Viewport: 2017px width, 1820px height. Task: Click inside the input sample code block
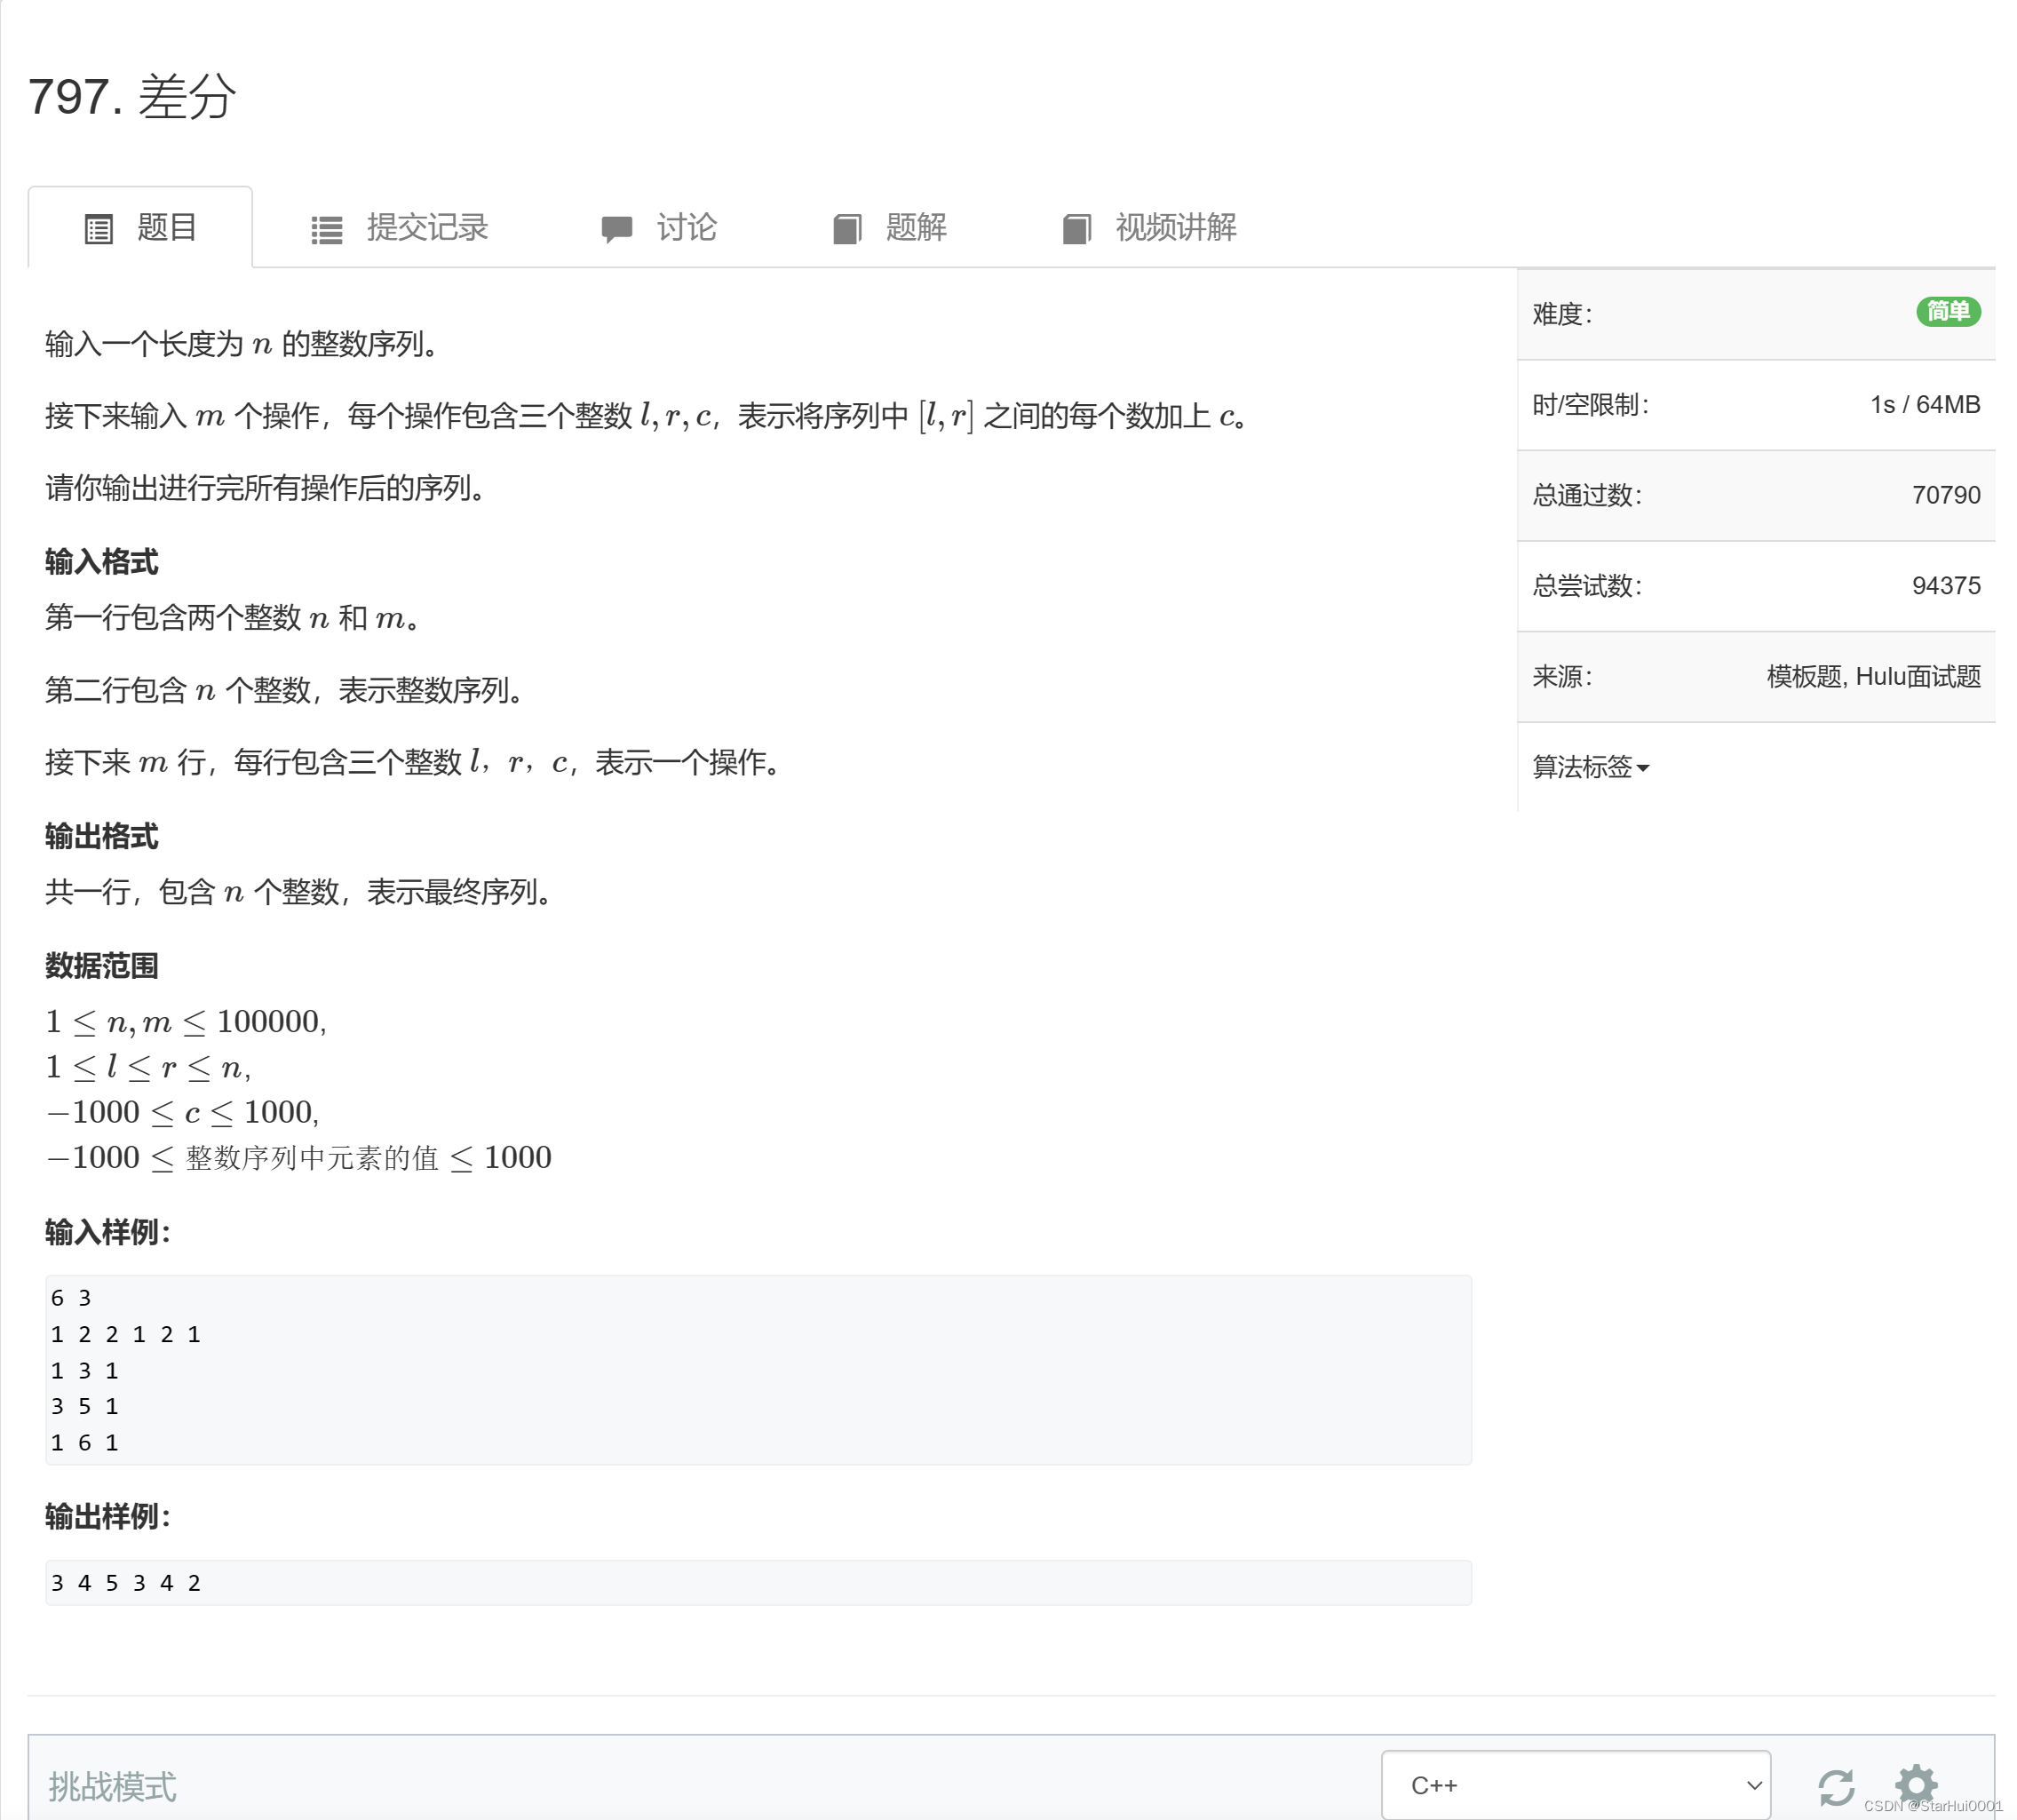757,1369
